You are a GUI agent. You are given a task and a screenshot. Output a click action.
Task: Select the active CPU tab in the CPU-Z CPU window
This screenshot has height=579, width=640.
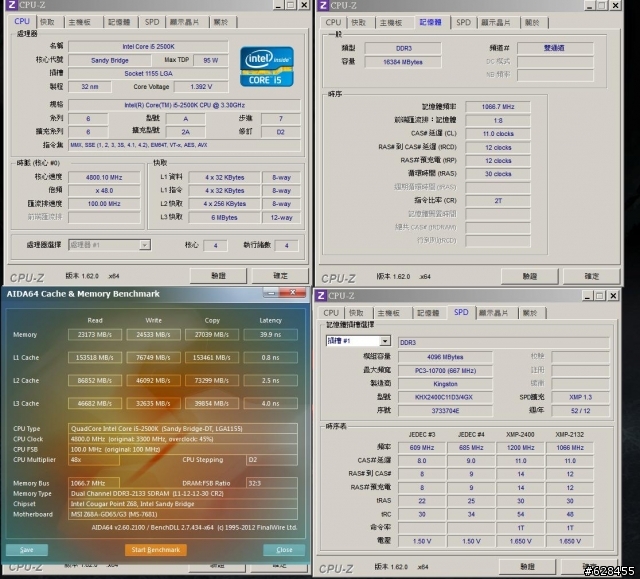click(x=22, y=21)
